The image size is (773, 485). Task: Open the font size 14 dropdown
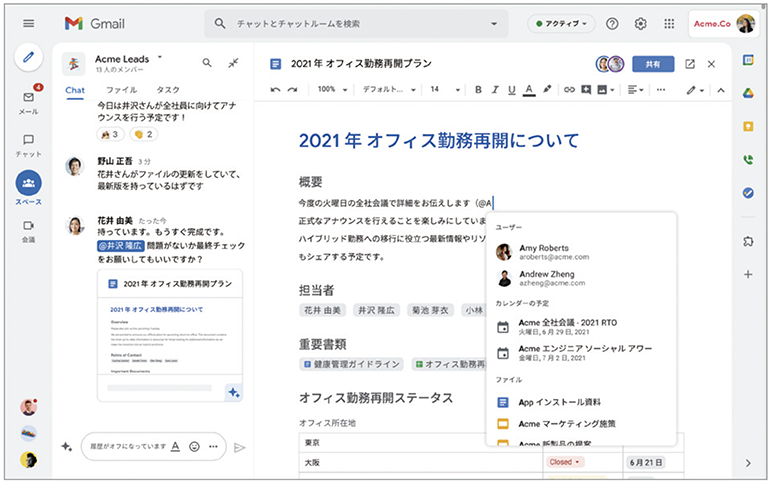445,90
